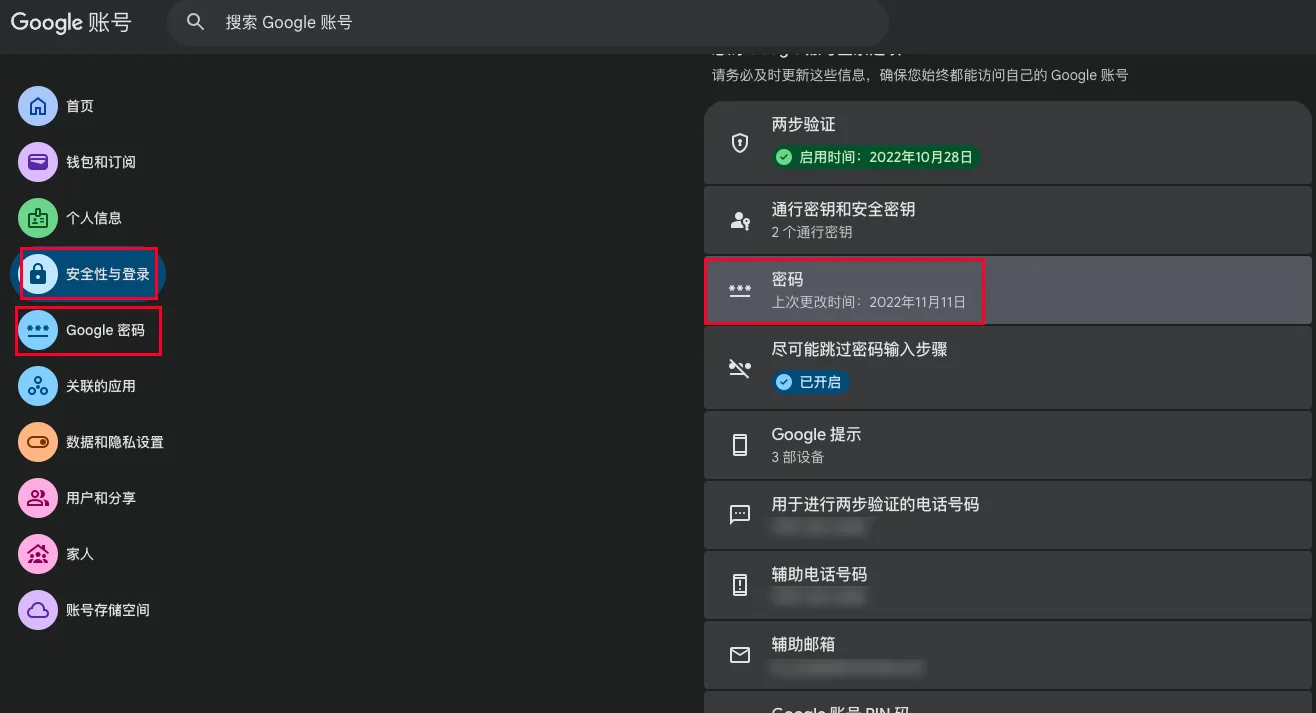Click the crossed-out password icon beside 尽可能跳过密码输入步骤
The image size is (1316, 713).
[x=740, y=368]
